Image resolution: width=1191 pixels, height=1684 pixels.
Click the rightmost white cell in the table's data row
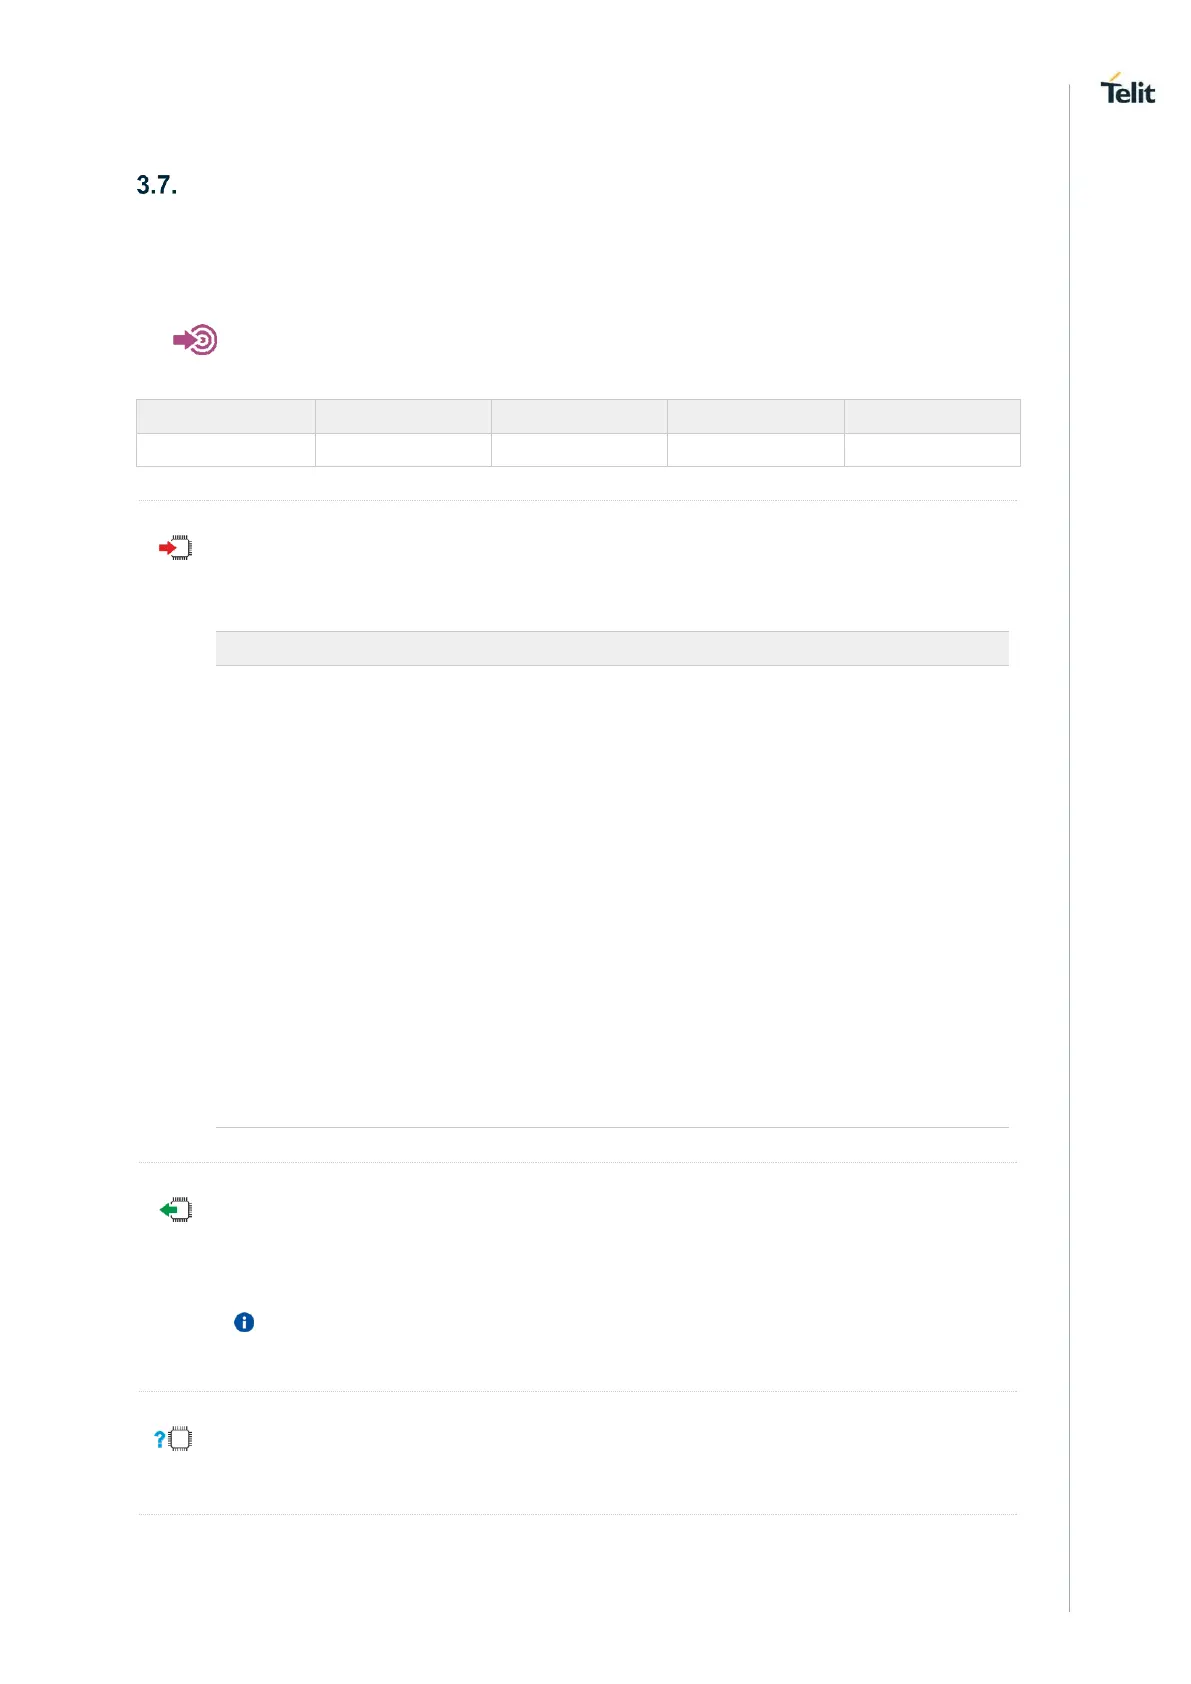932,450
